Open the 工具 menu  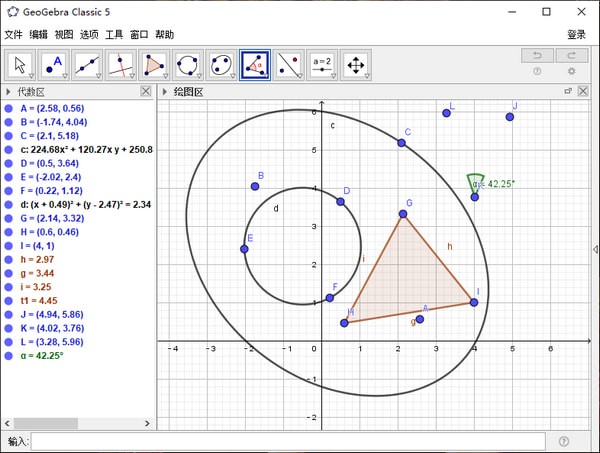click(x=114, y=34)
